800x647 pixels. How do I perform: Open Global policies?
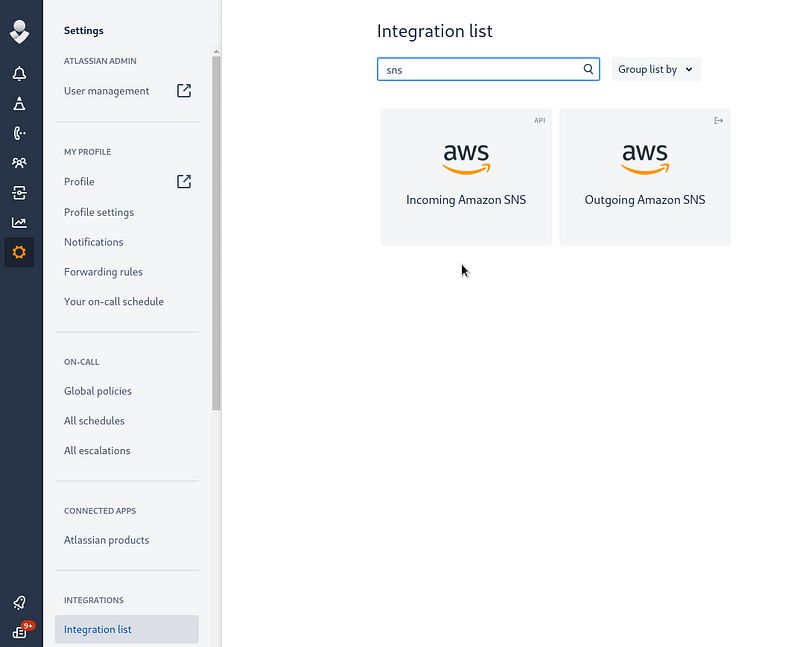(97, 391)
